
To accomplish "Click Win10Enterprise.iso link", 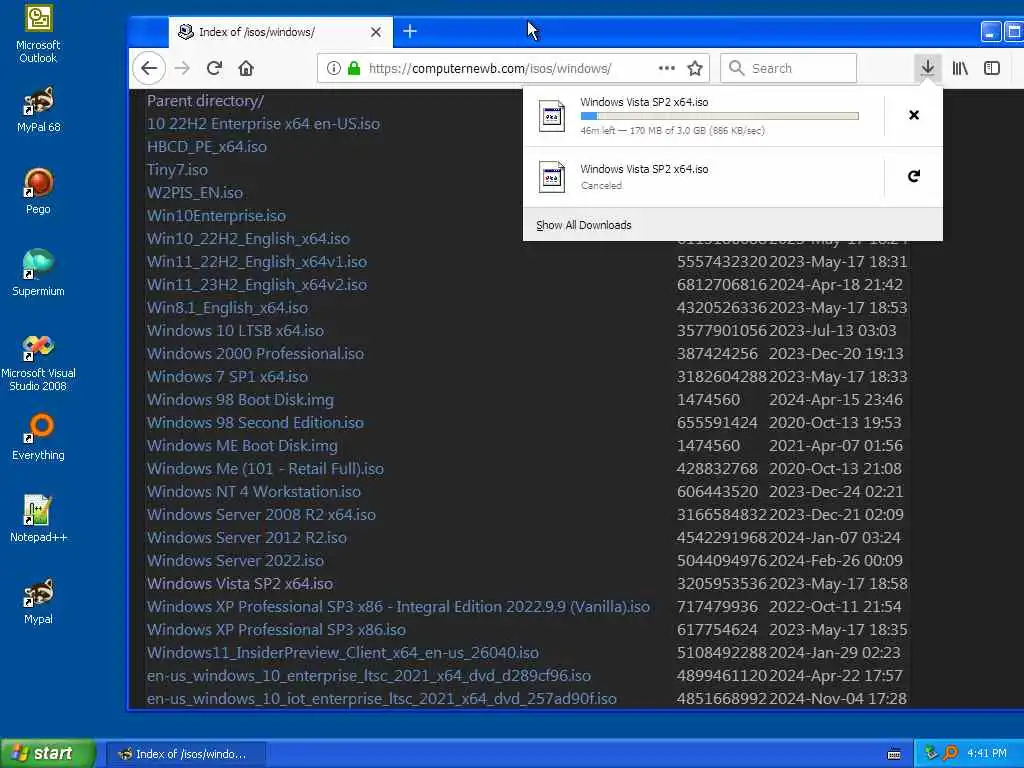I will pyautogui.click(x=216, y=216).
